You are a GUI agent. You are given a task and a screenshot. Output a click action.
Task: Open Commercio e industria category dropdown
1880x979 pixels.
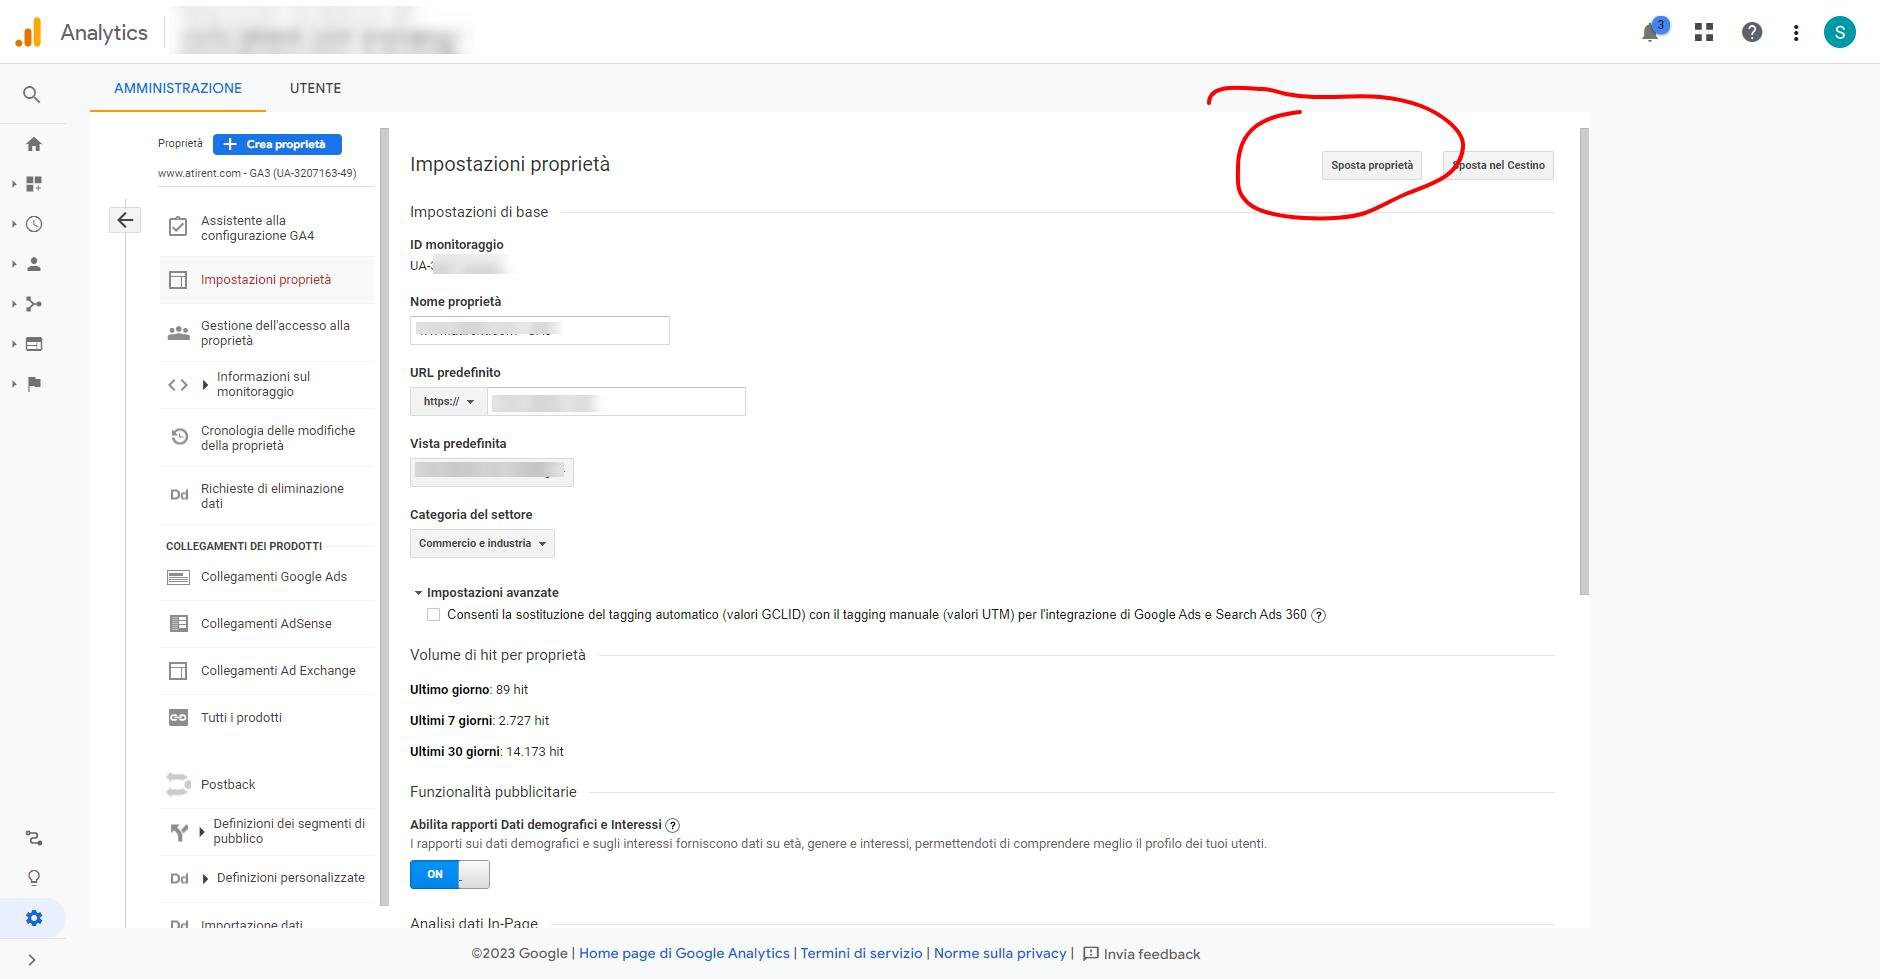(x=482, y=544)
